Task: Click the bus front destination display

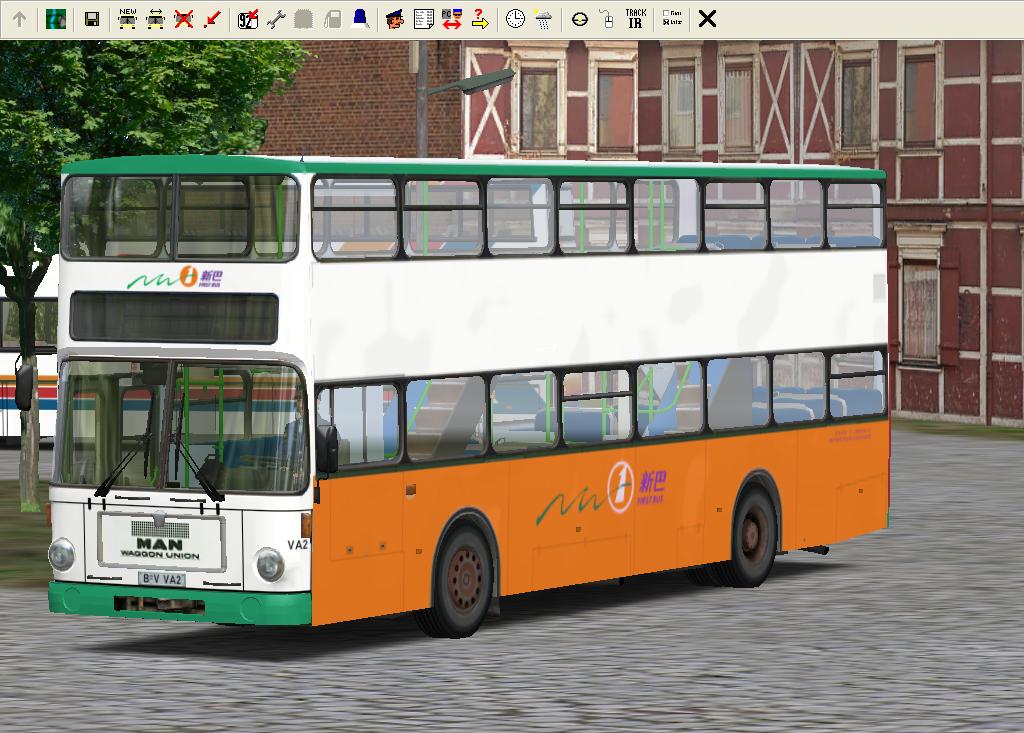Action: tap(174, 318)
